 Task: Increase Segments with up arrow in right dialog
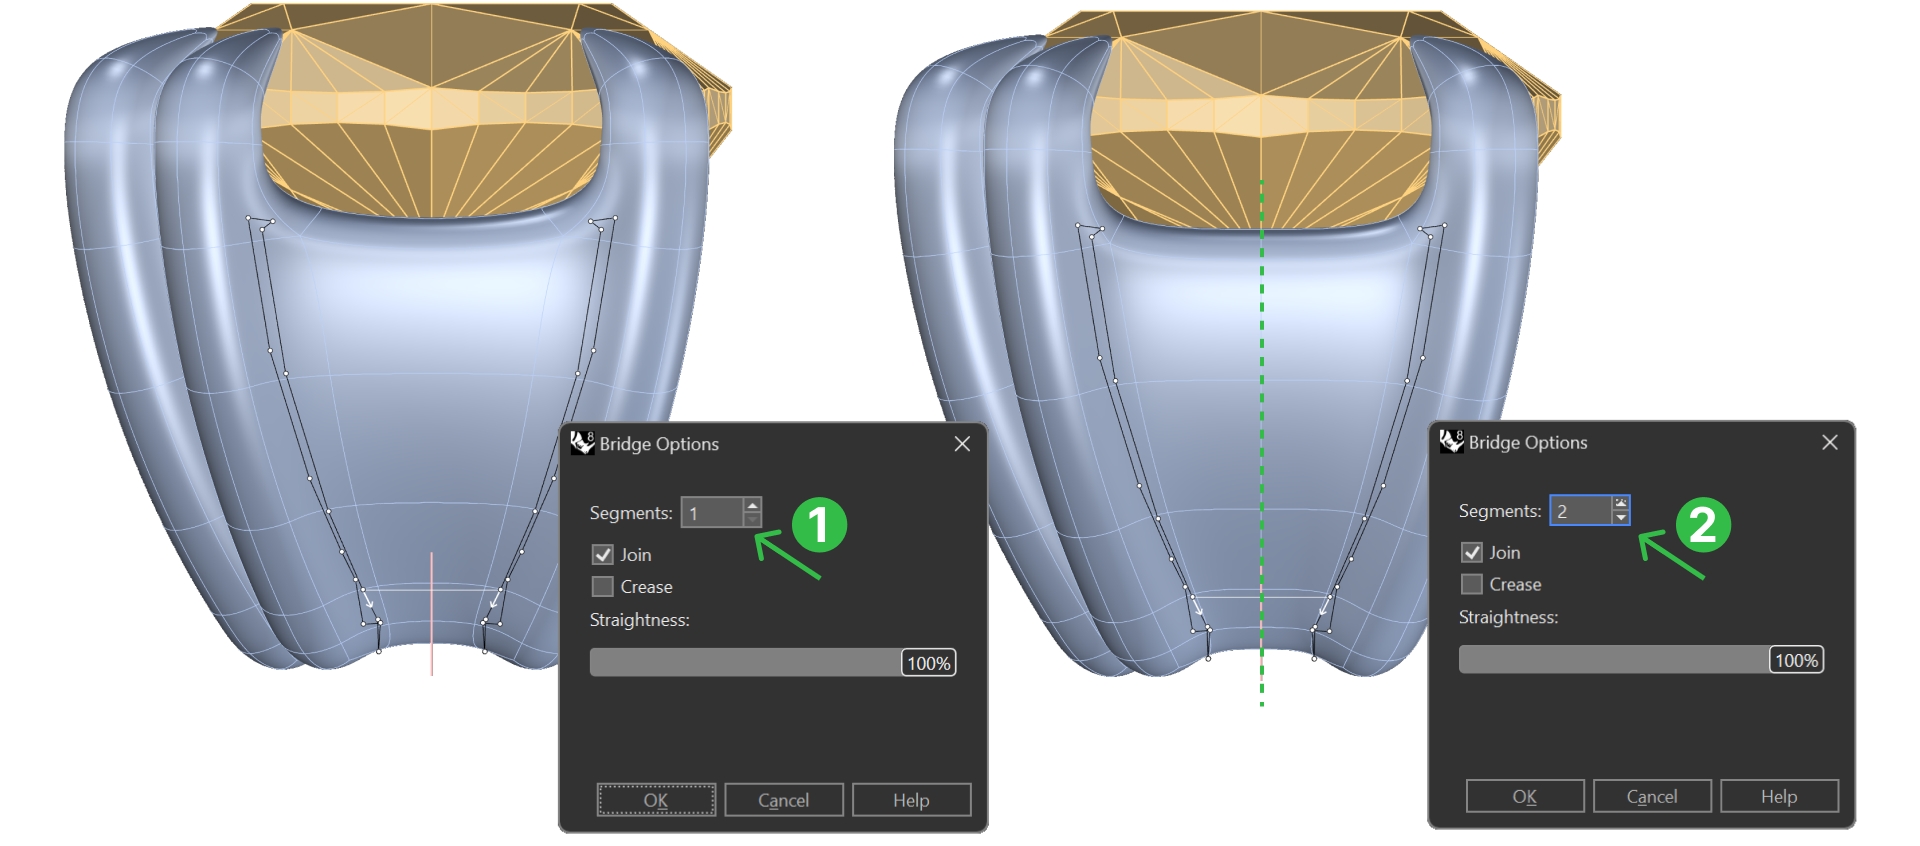pos(1621,503)
